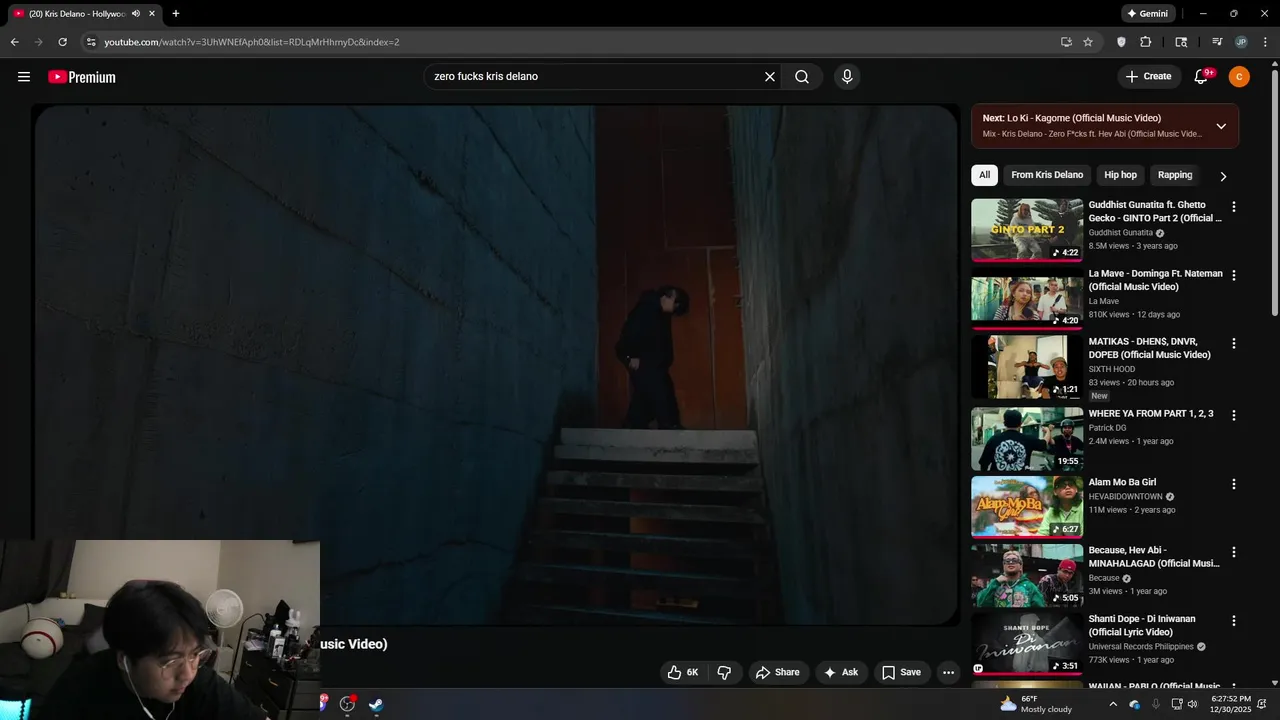Bookmark this page with star

pos(1088,42)
